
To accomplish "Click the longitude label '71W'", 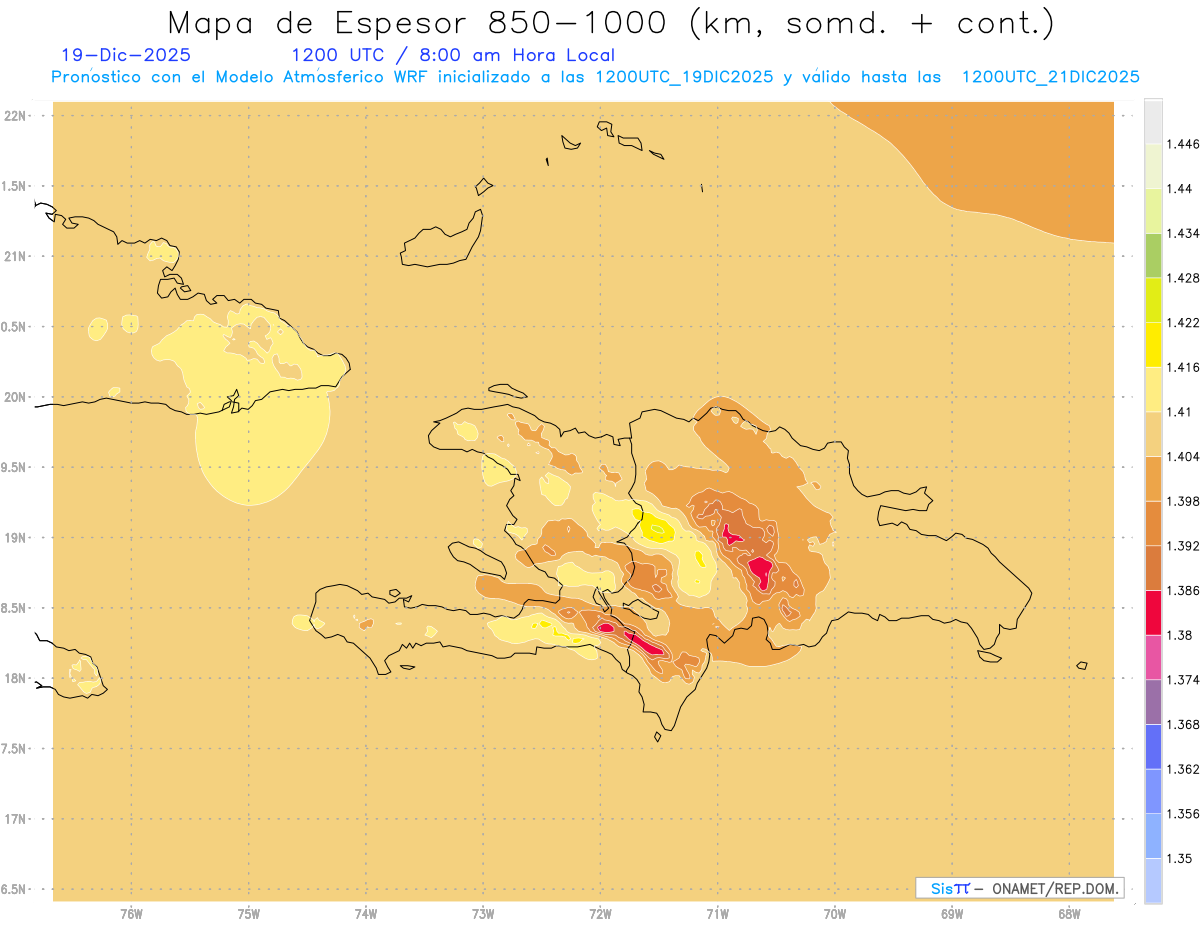I will (x=717, y=913).
